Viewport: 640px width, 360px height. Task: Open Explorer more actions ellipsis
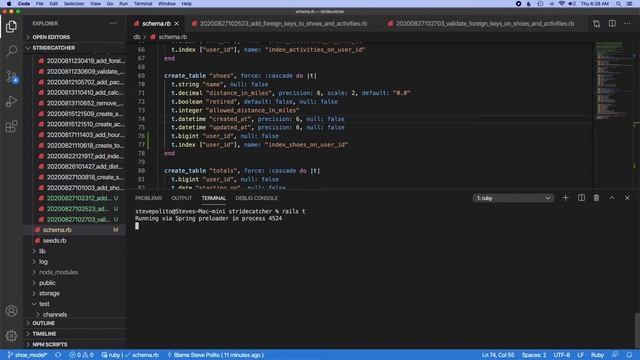[x=113, y=24]
